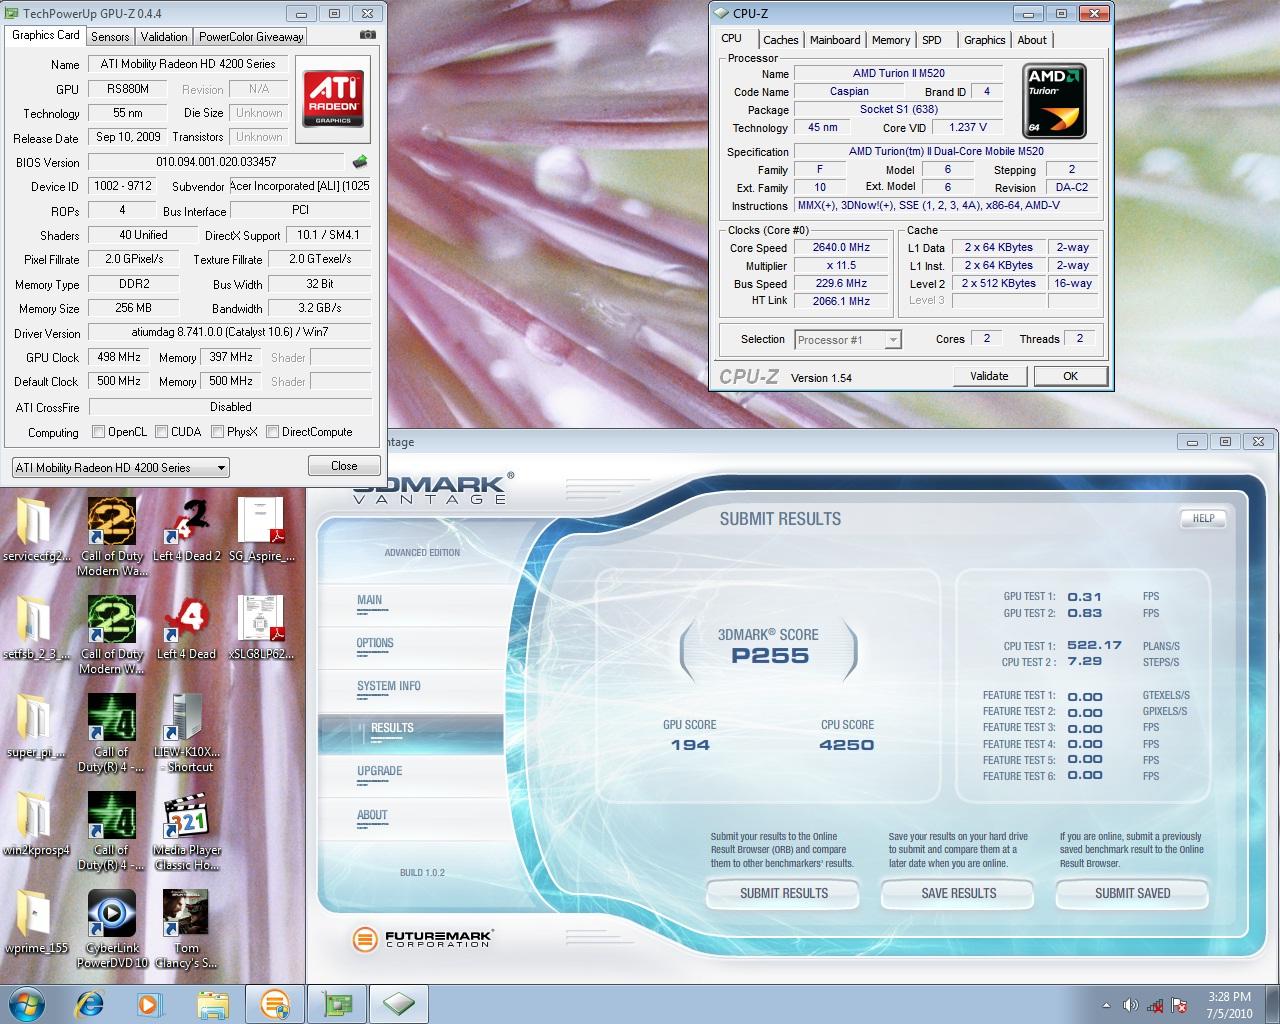Viewport: 1280px width, 1024px height.
Task: Open the setfsb_2_3 folder
Action: [x=36, y=628]
